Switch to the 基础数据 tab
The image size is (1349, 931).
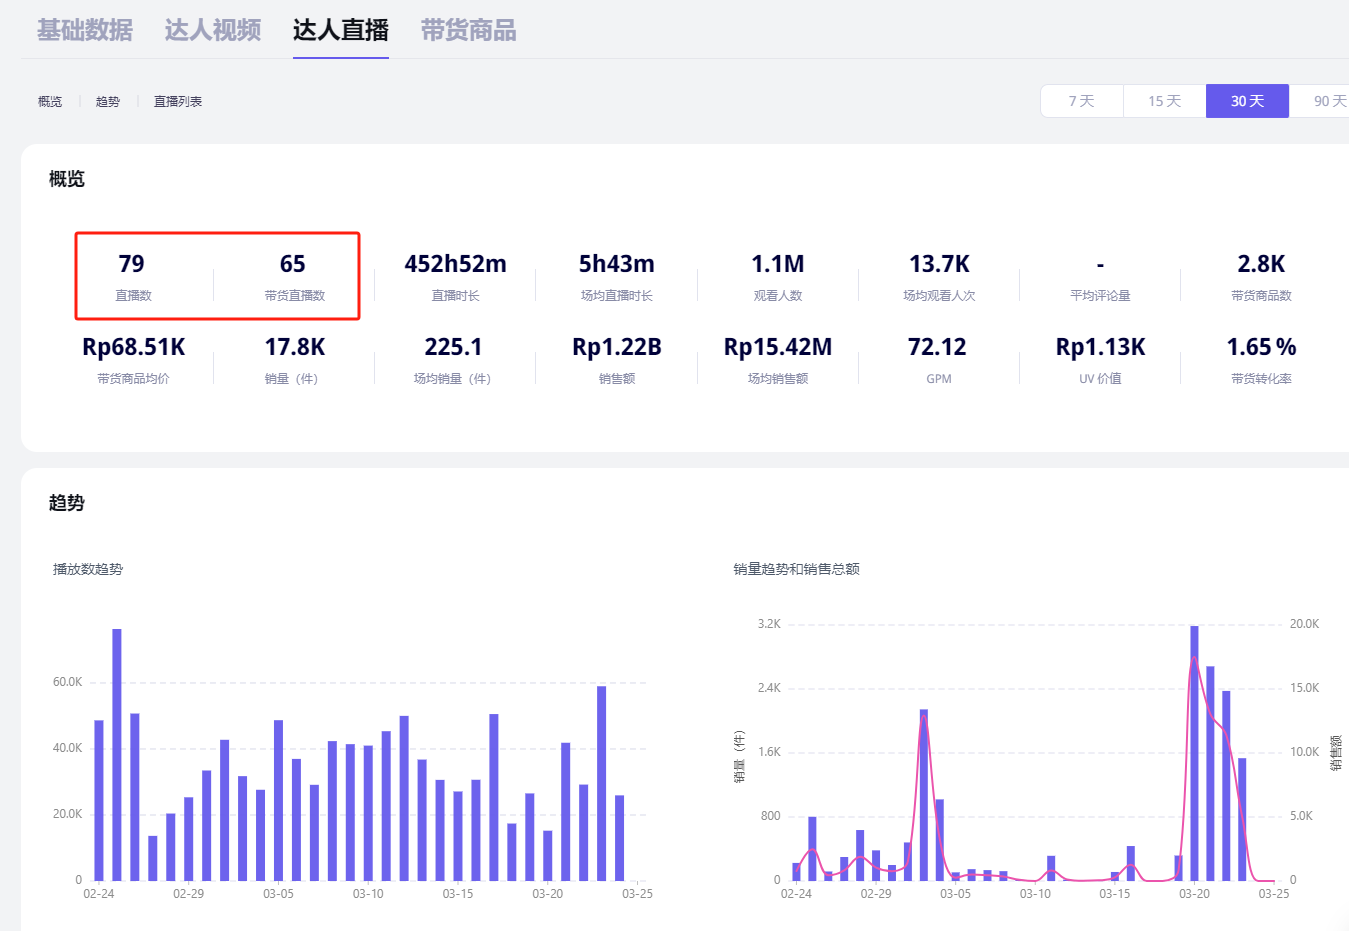85,30
